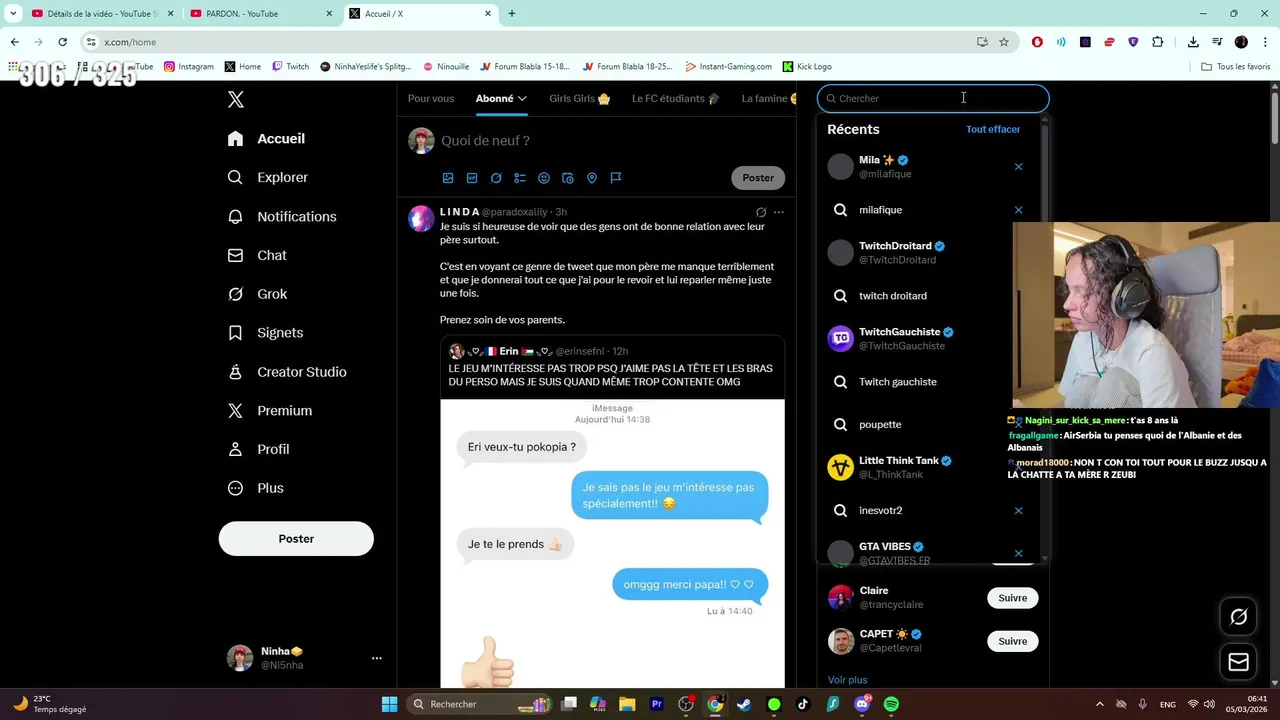Screen dimensions: 1280x720
Task: Open LINDA's profile avatar
Action: pos(421,218)
